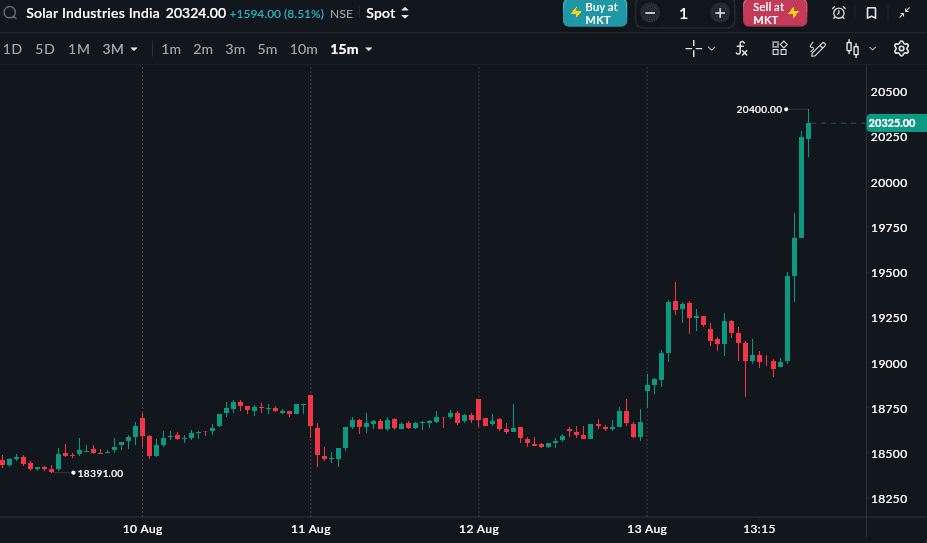Switch to the 1m candle interval
The image size is (927, 543).
point(171,49)
